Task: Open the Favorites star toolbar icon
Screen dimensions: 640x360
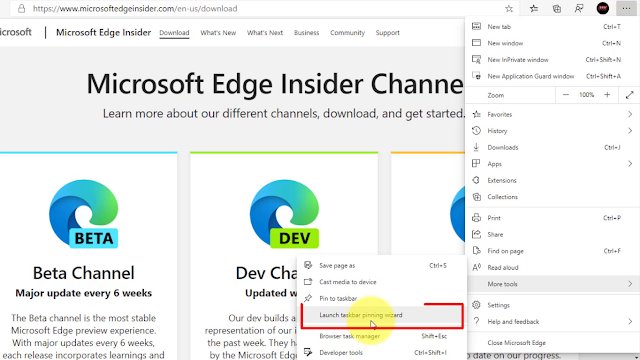Action: pos(534,9)
